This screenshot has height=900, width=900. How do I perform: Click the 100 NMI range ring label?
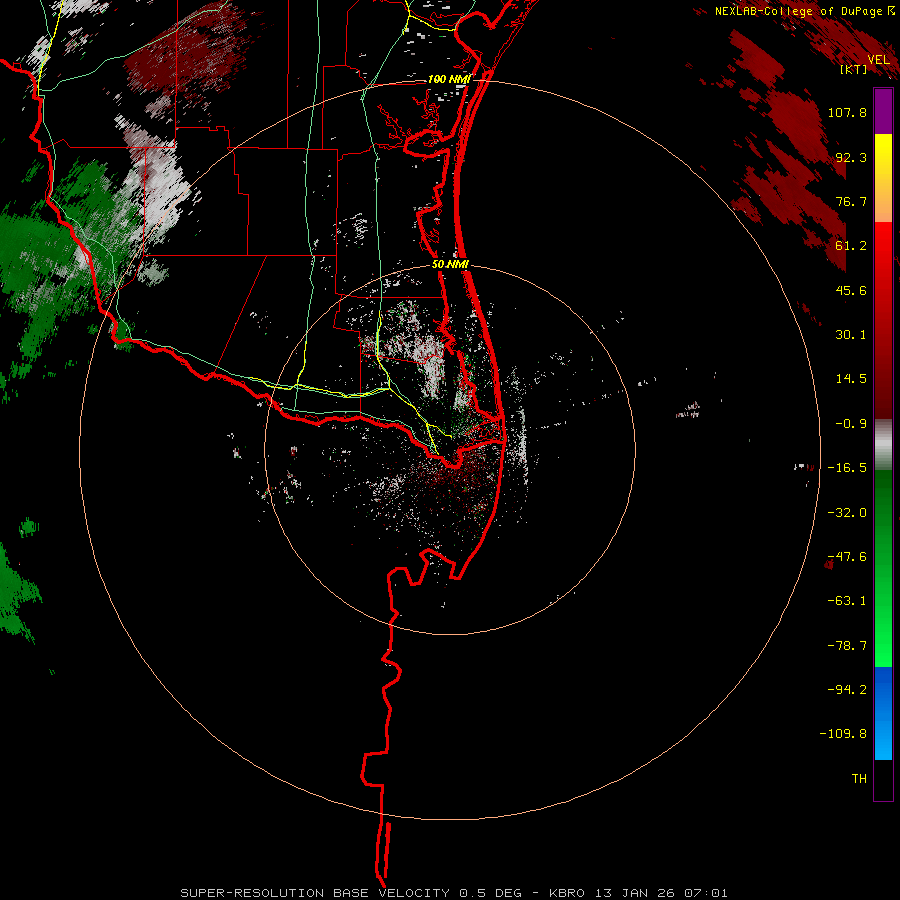449,79
